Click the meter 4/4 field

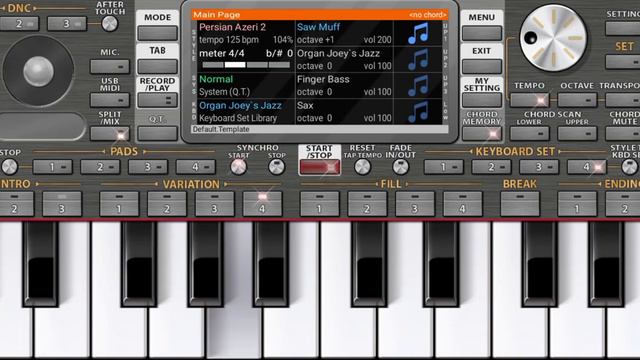pyautogui.click(x=222, y=53)
